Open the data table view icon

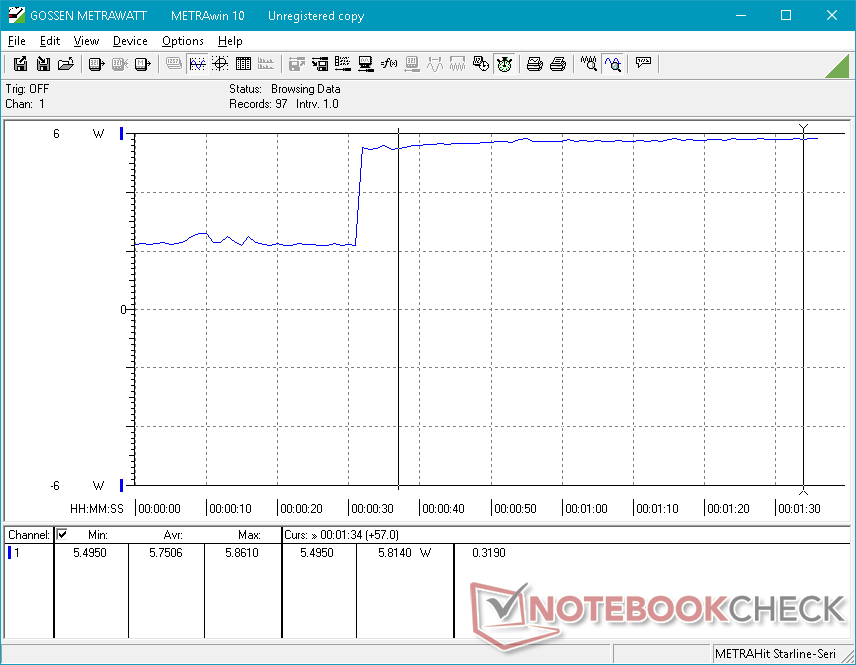pos(243,64)
